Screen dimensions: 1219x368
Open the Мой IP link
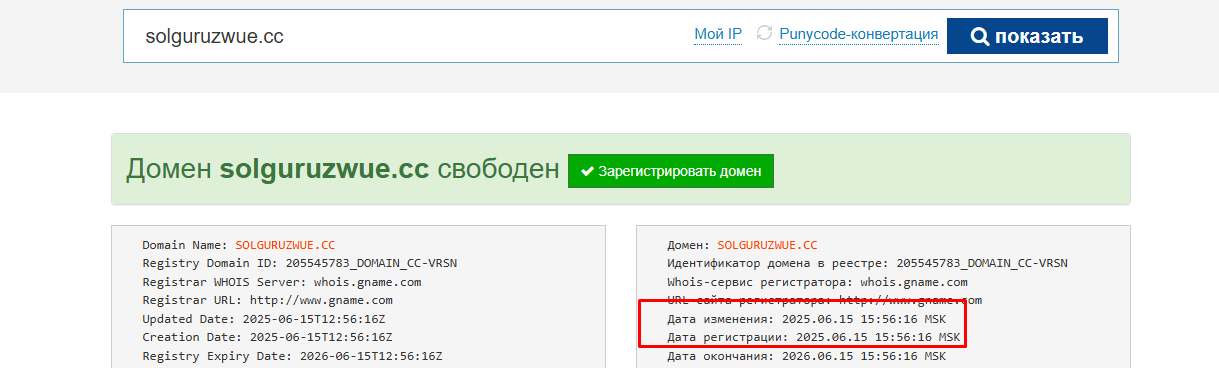718,35
